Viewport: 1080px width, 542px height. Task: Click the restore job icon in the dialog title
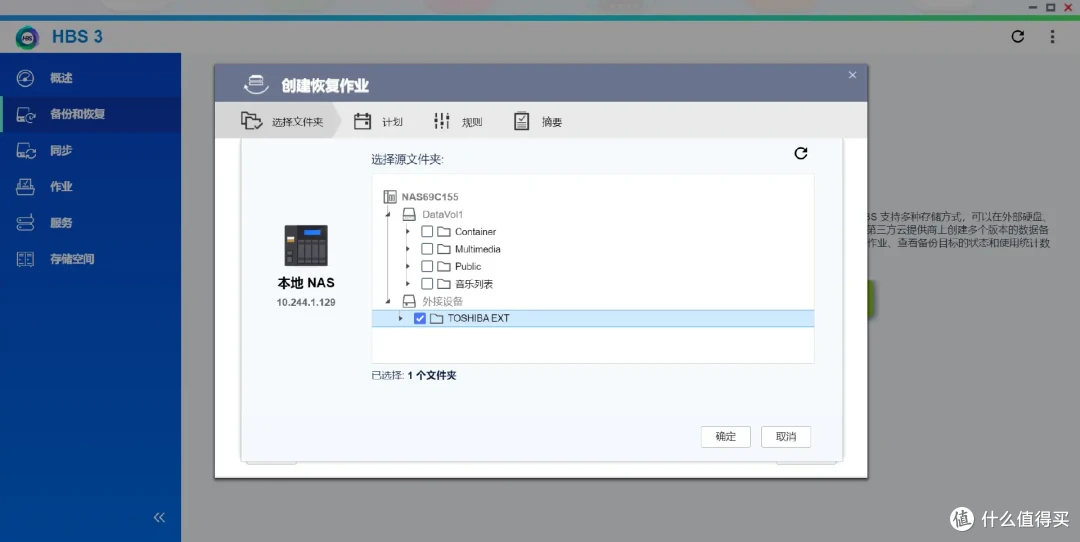(x=256, y=85)
